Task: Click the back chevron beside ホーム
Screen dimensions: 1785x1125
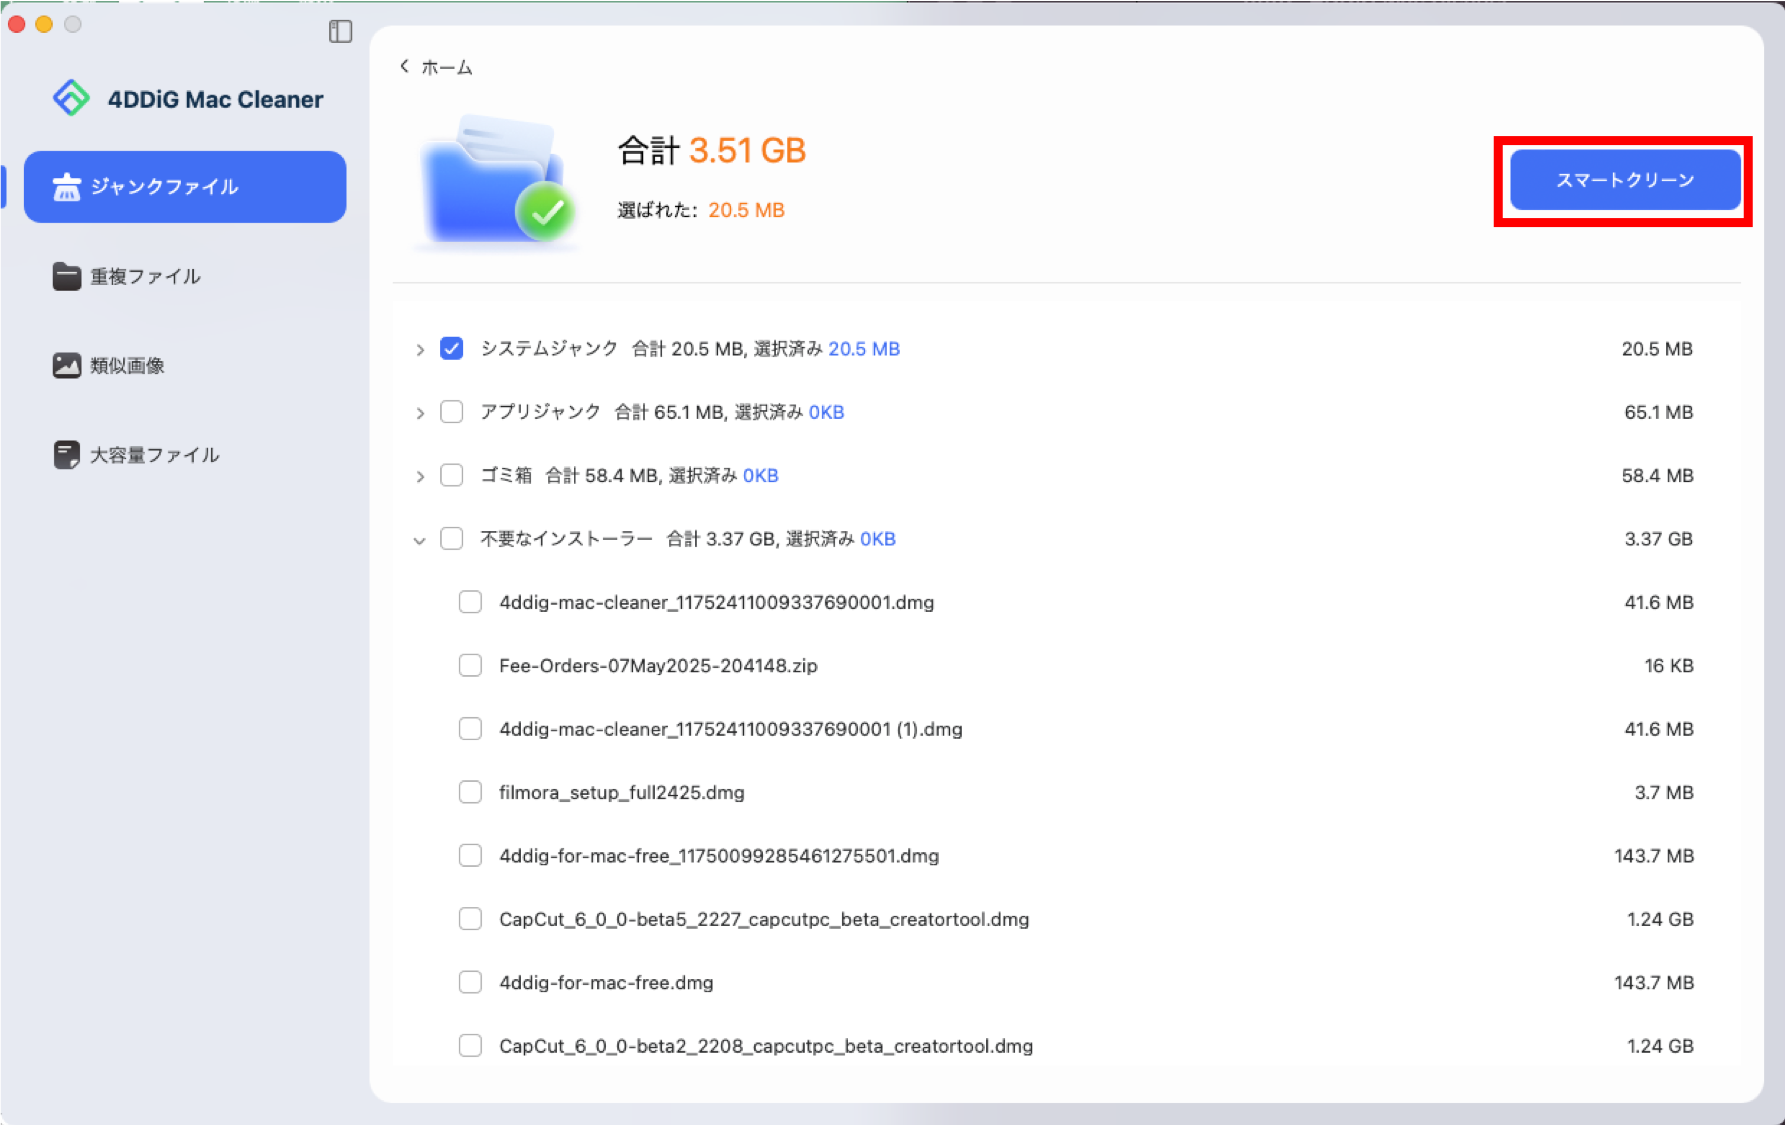Action: pyautogui.click(x=404, y=66)
